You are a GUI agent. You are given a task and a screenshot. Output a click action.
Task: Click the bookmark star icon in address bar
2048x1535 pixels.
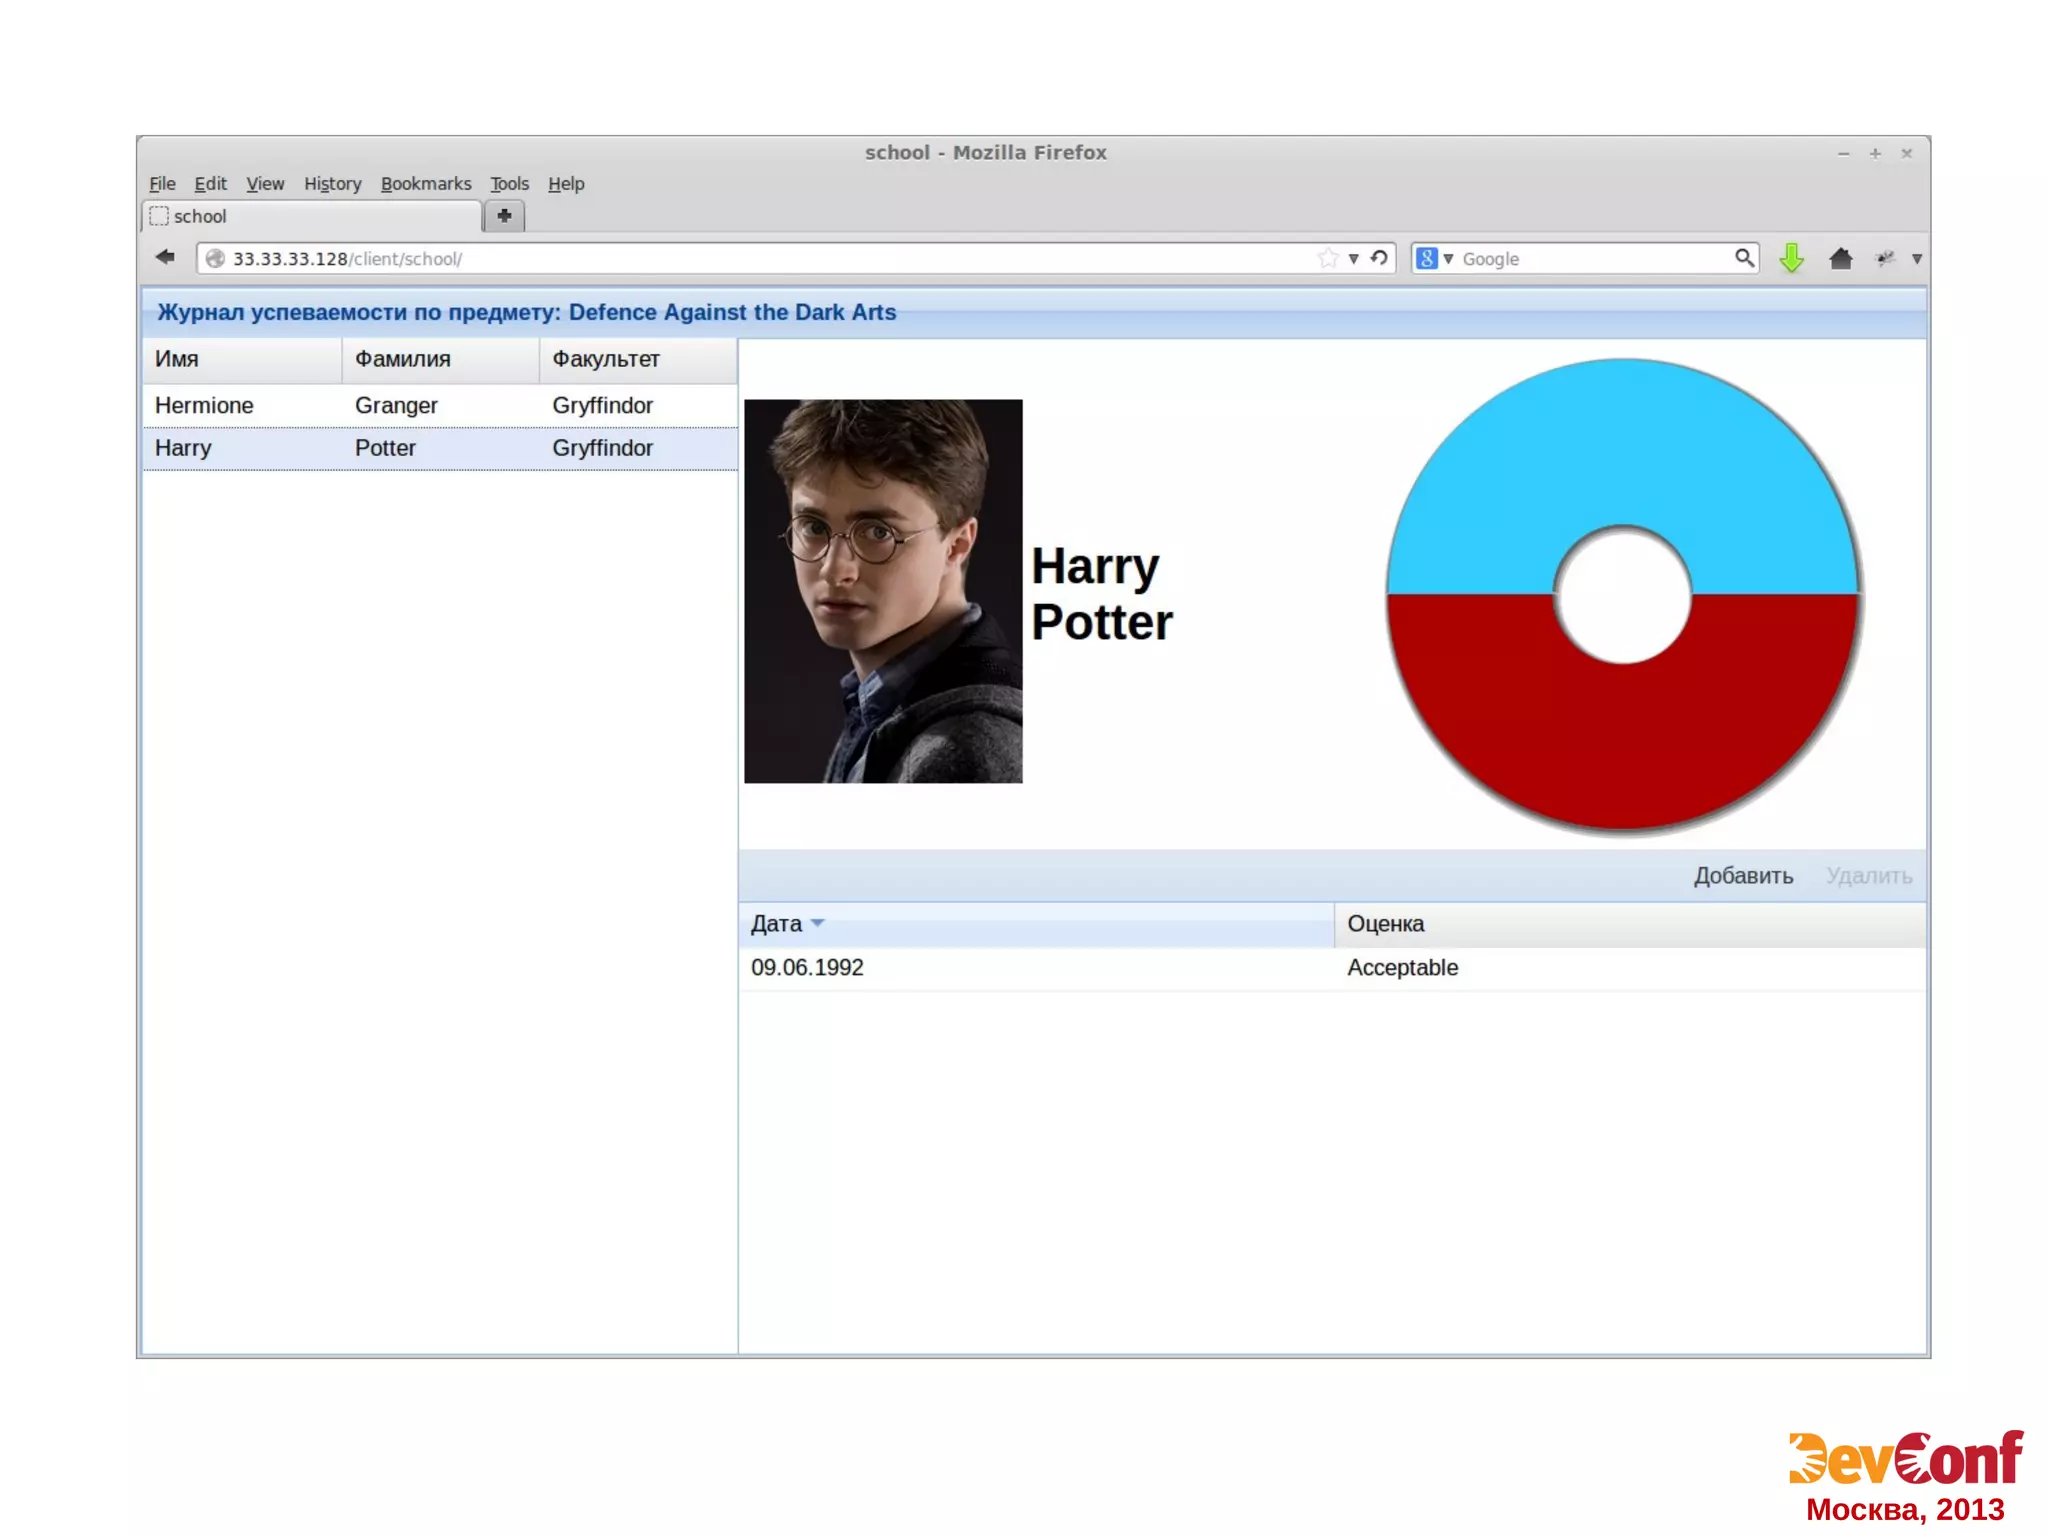1327,258
